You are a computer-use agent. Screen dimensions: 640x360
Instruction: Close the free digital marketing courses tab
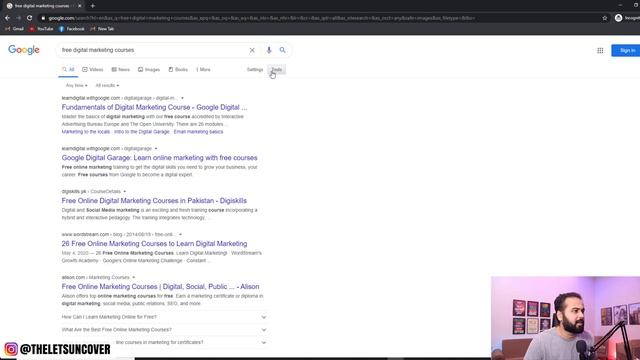tap(80, 6)
